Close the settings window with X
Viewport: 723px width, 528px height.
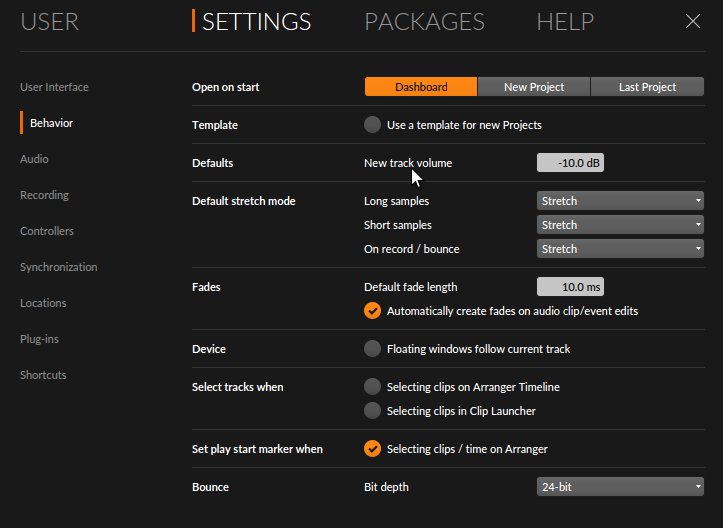click(693, 22)
